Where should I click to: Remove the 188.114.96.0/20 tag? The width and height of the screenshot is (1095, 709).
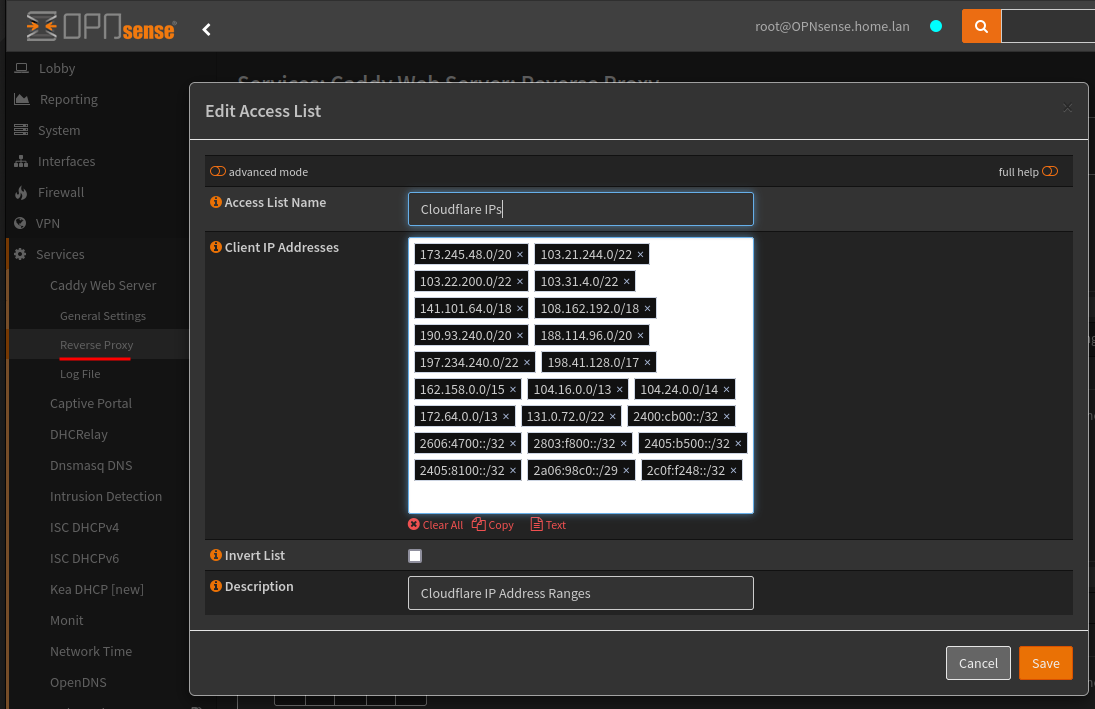[x=640, y=336]
